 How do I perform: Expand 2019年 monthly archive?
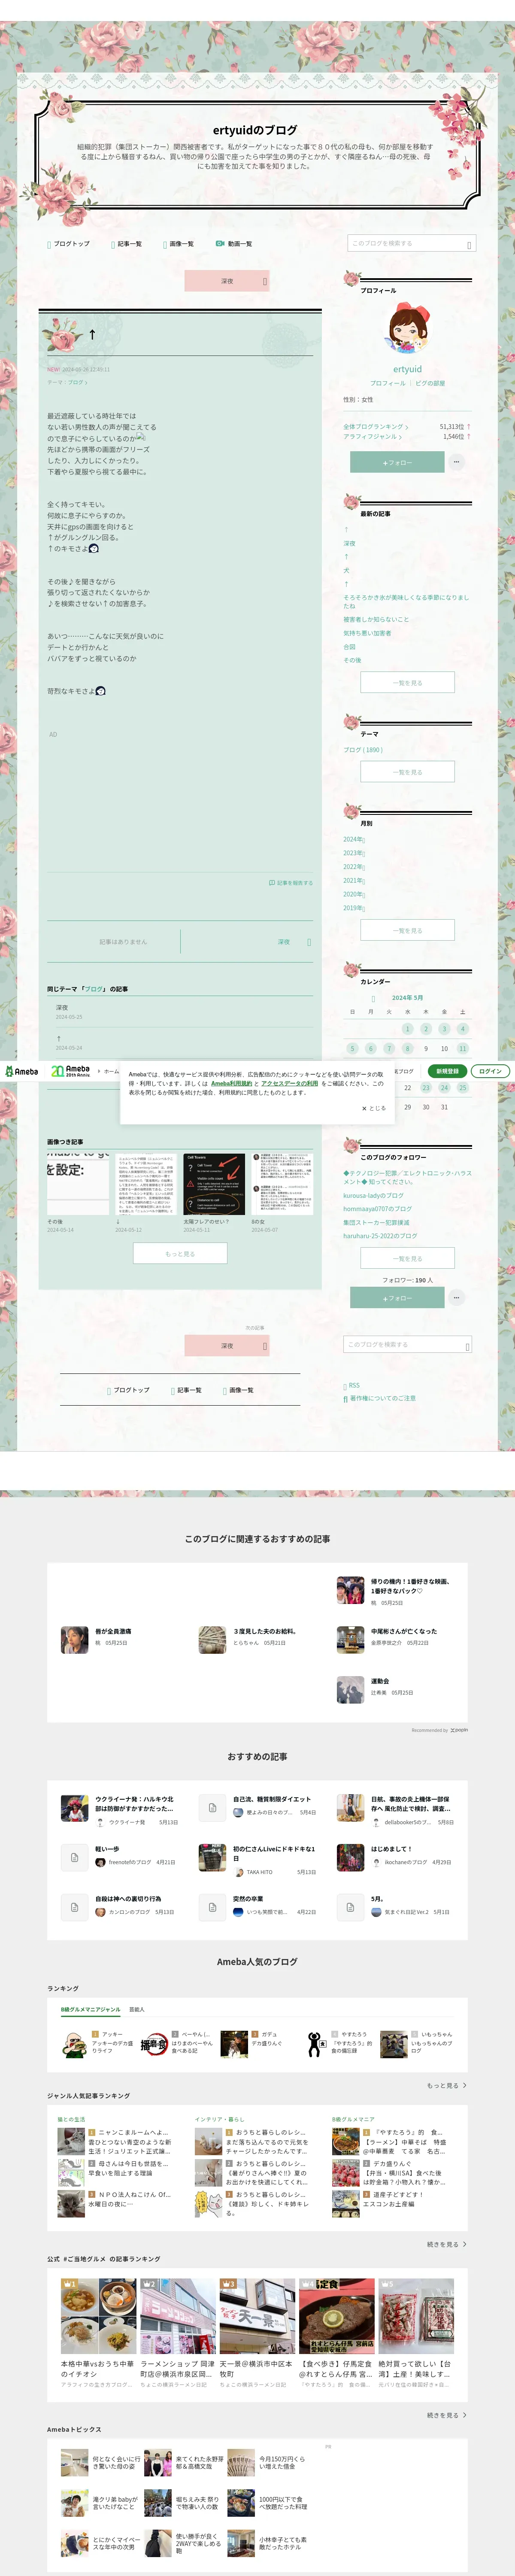pos(354,908)
